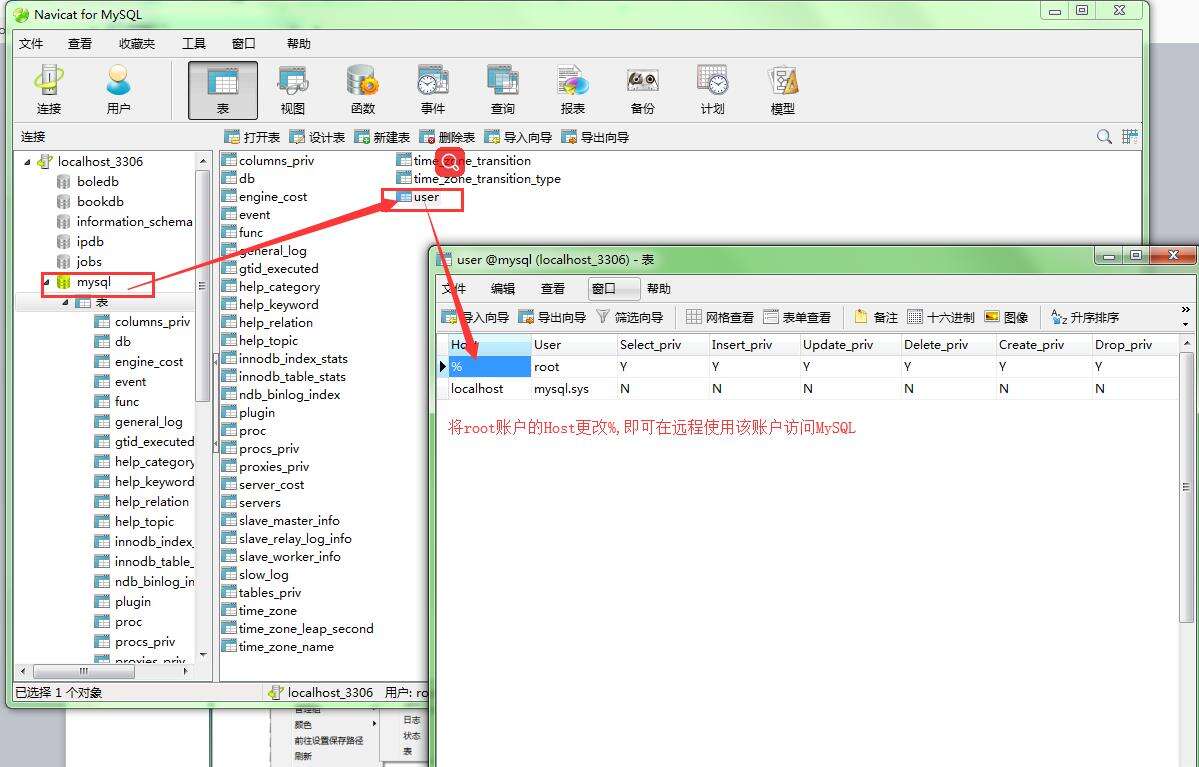The width and height of the screenshot is (1199, 767).
Task: Open 编辑 menu in user window
Action: [502, 288]
